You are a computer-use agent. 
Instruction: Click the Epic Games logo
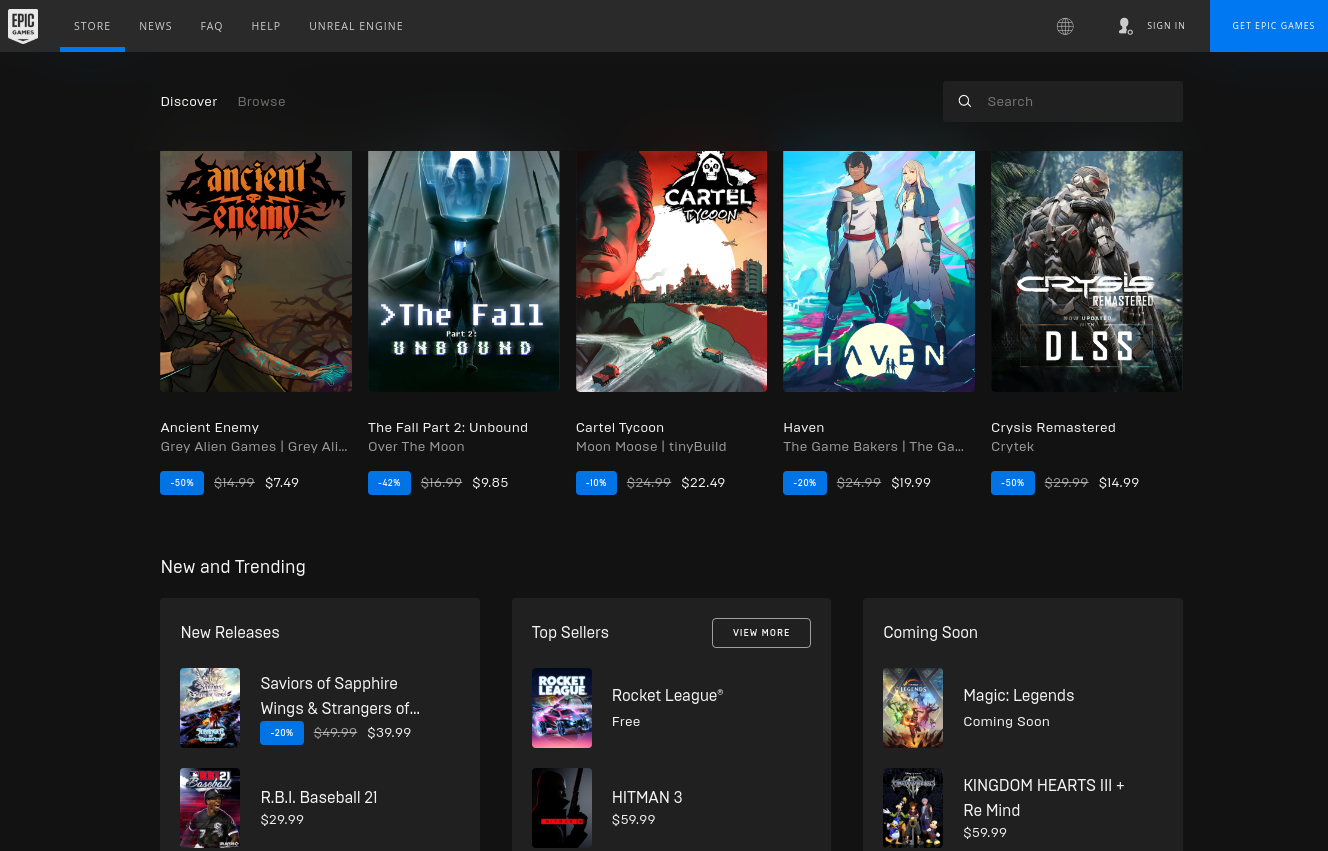[x=23, y=26]
